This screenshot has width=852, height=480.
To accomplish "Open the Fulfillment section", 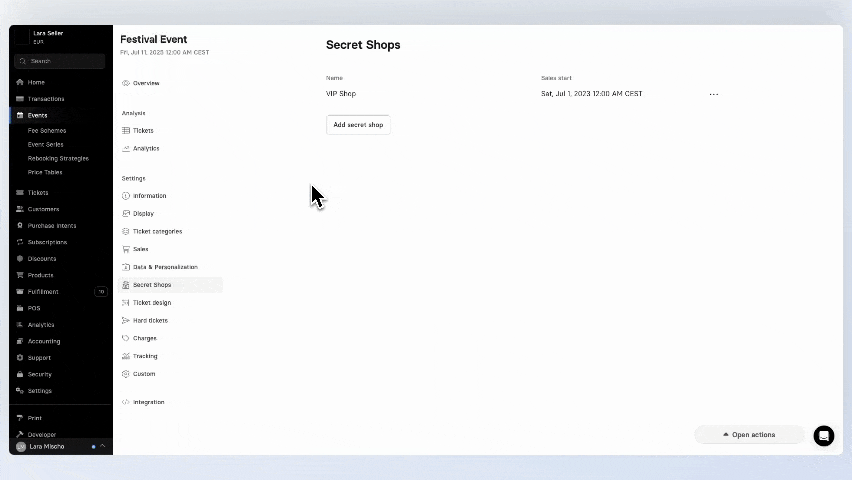I will coord(42,292).
